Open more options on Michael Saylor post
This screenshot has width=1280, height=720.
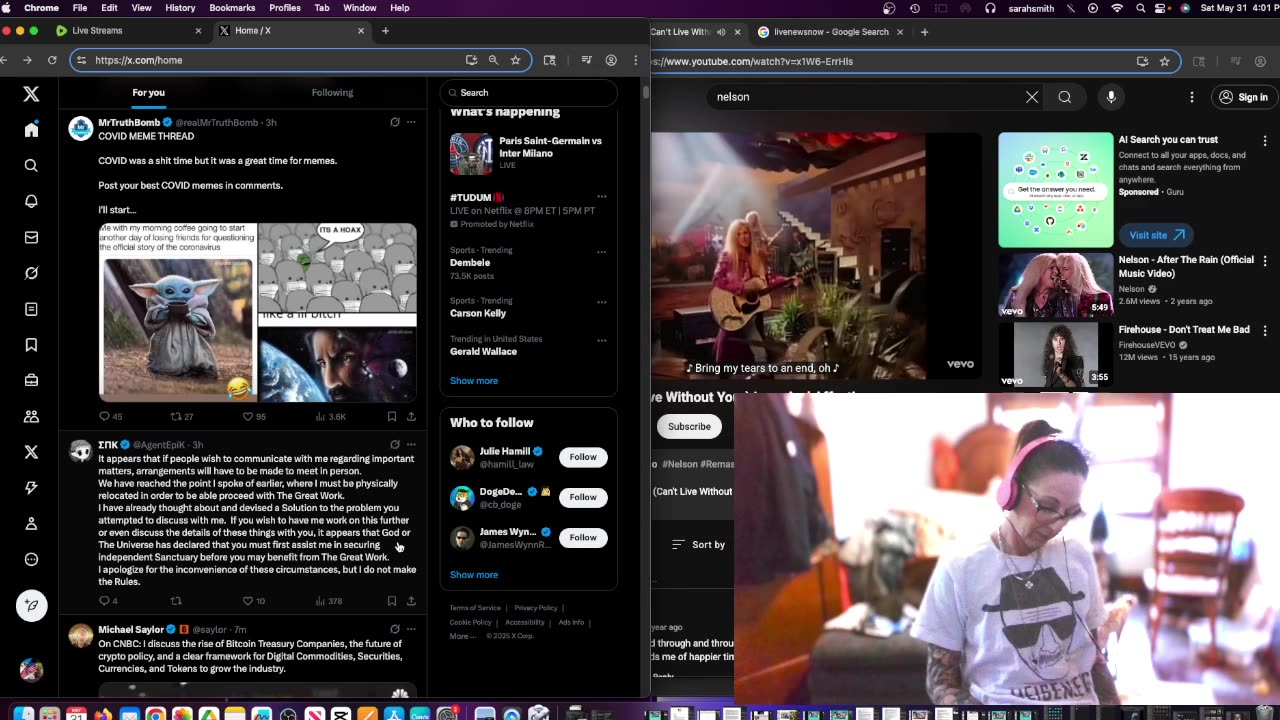[411, 629]
